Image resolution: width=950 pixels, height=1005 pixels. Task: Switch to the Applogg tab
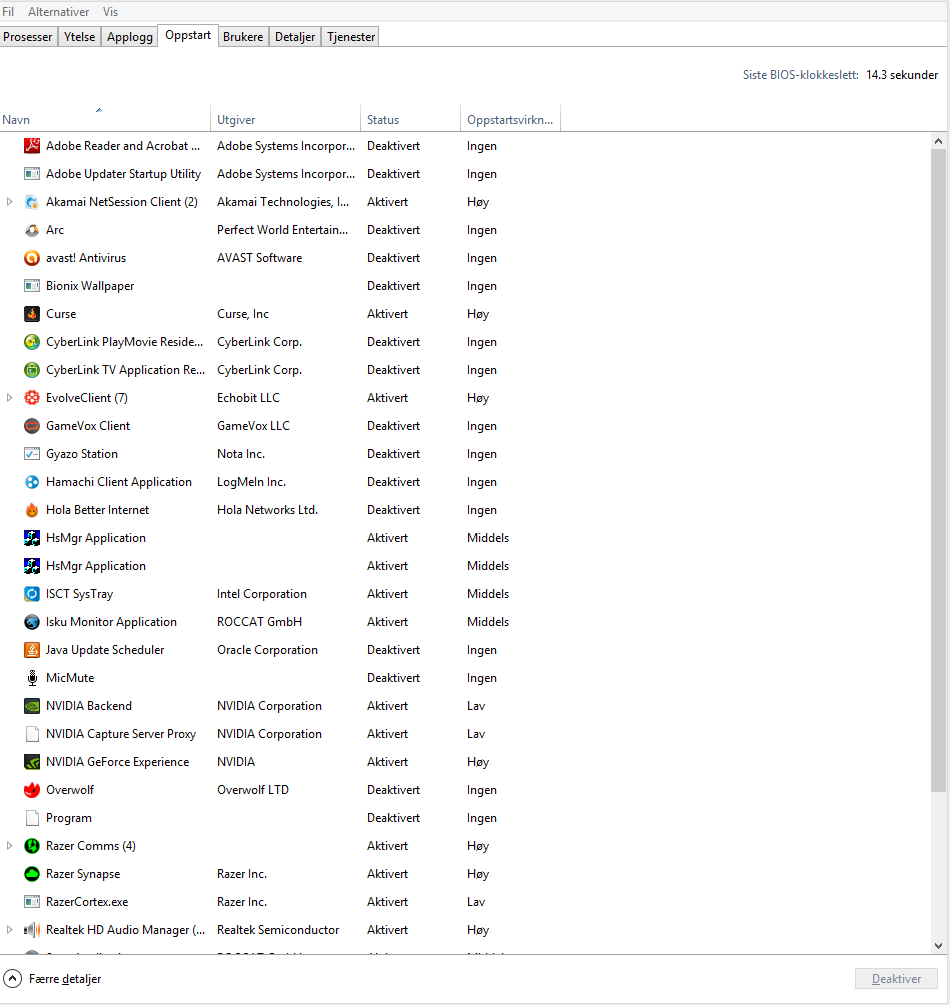tap(129, 37)
